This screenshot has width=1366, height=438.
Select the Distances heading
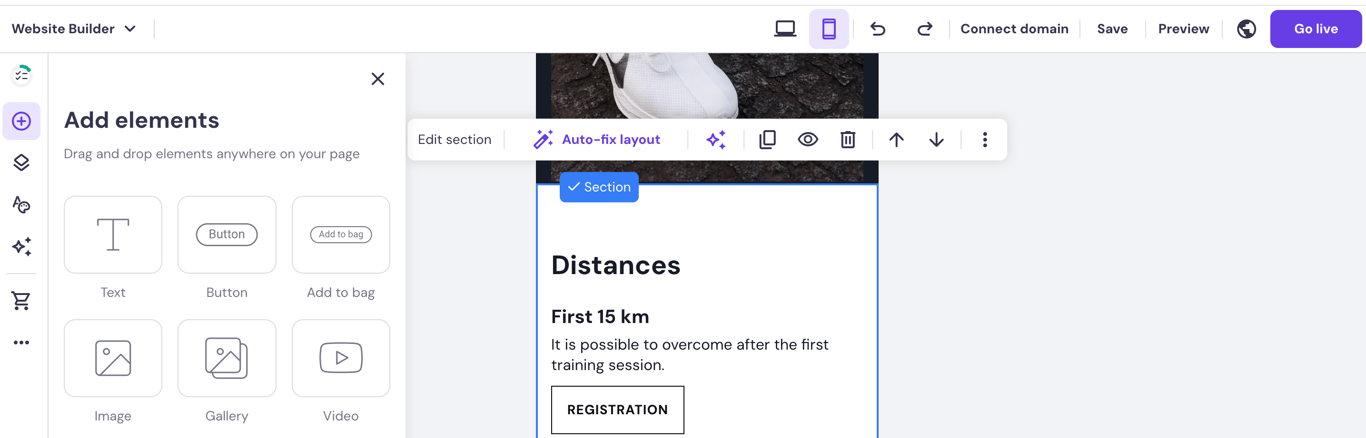click(x=616, y=265)
